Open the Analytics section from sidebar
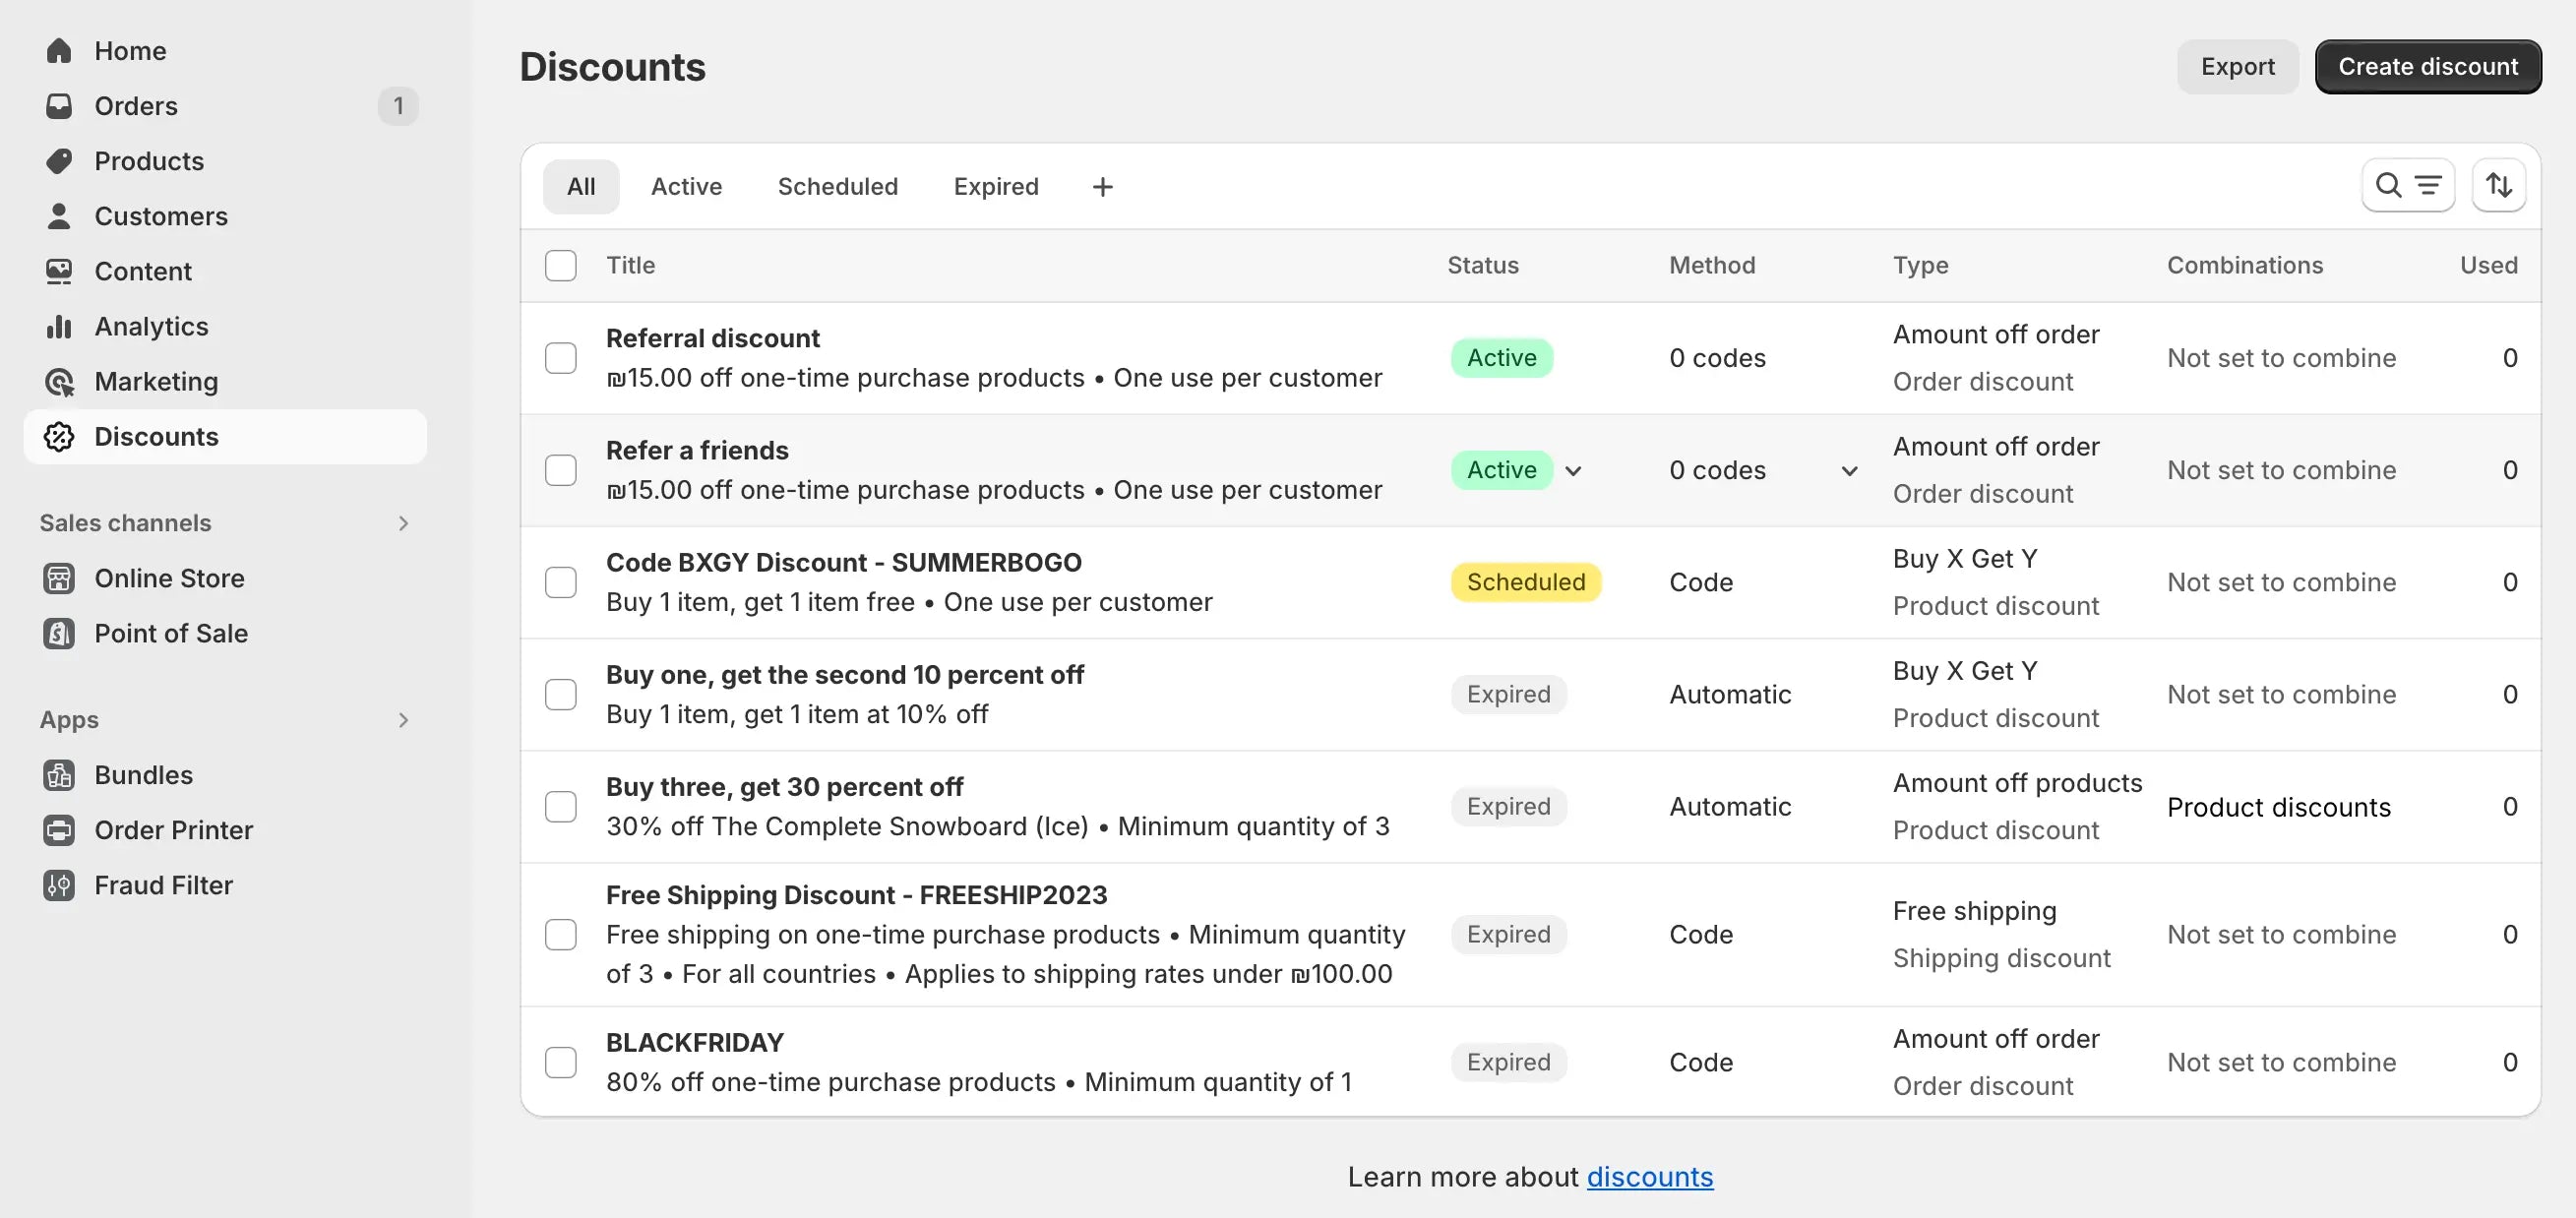 150,326
